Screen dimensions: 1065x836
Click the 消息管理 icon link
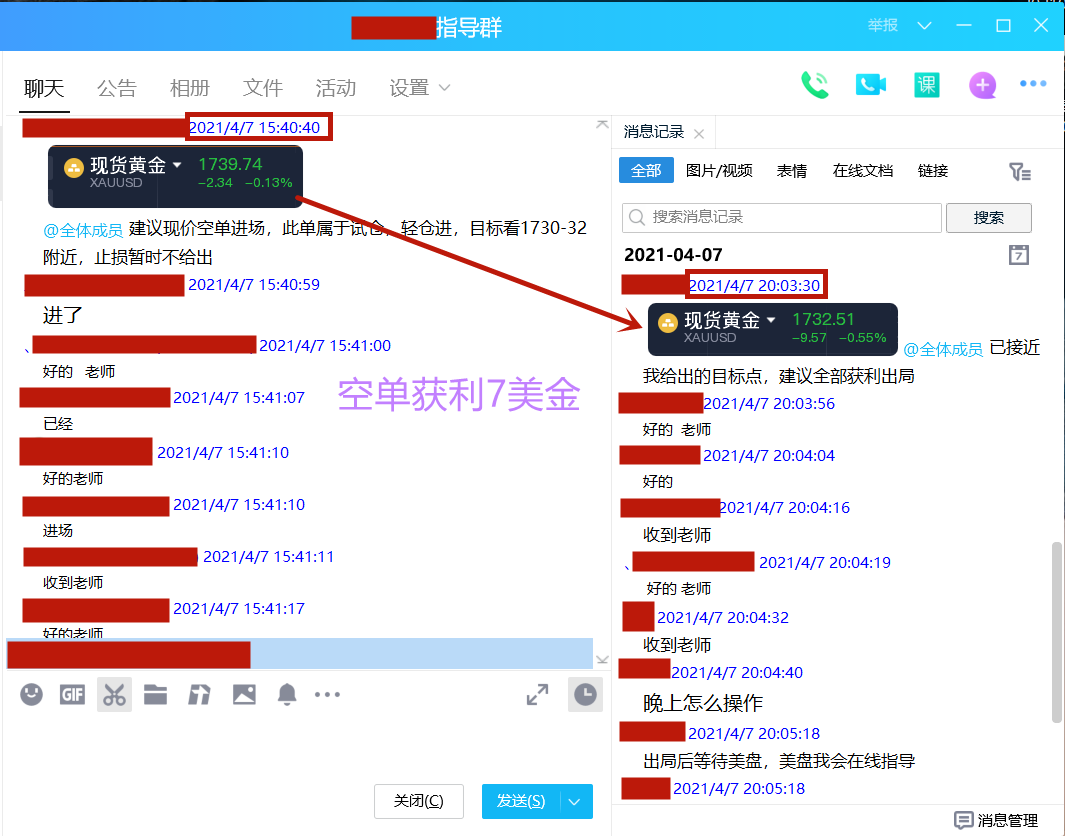(x=996, y=820)
